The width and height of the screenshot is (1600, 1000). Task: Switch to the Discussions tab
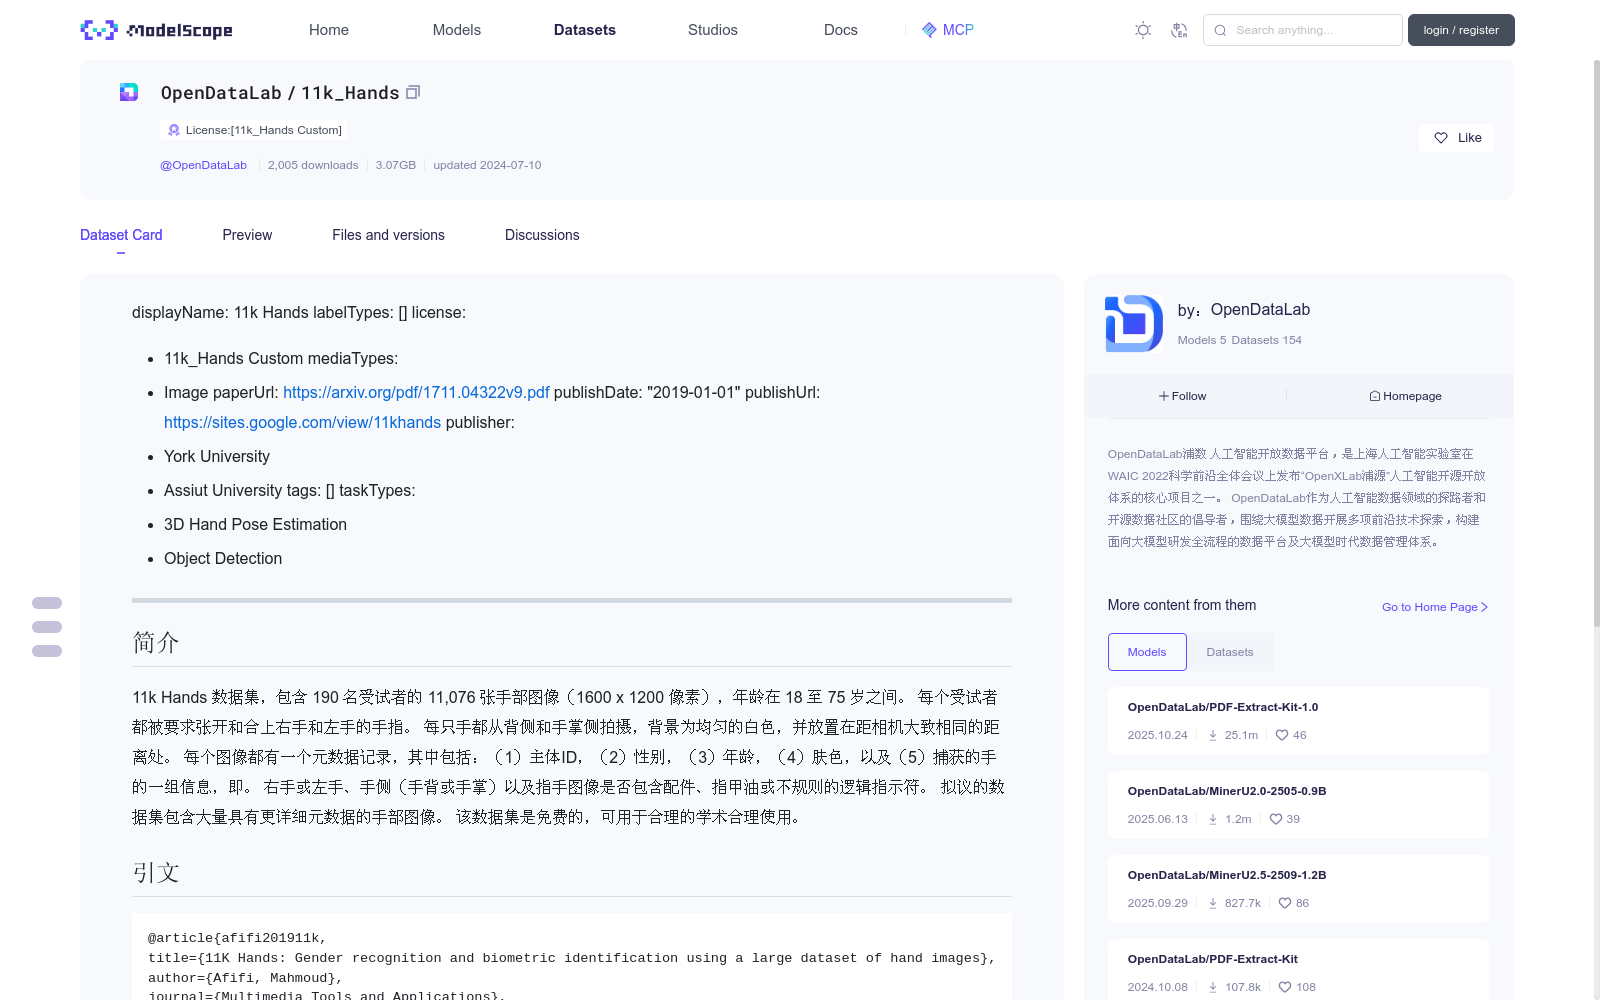[x=542, y=235]
